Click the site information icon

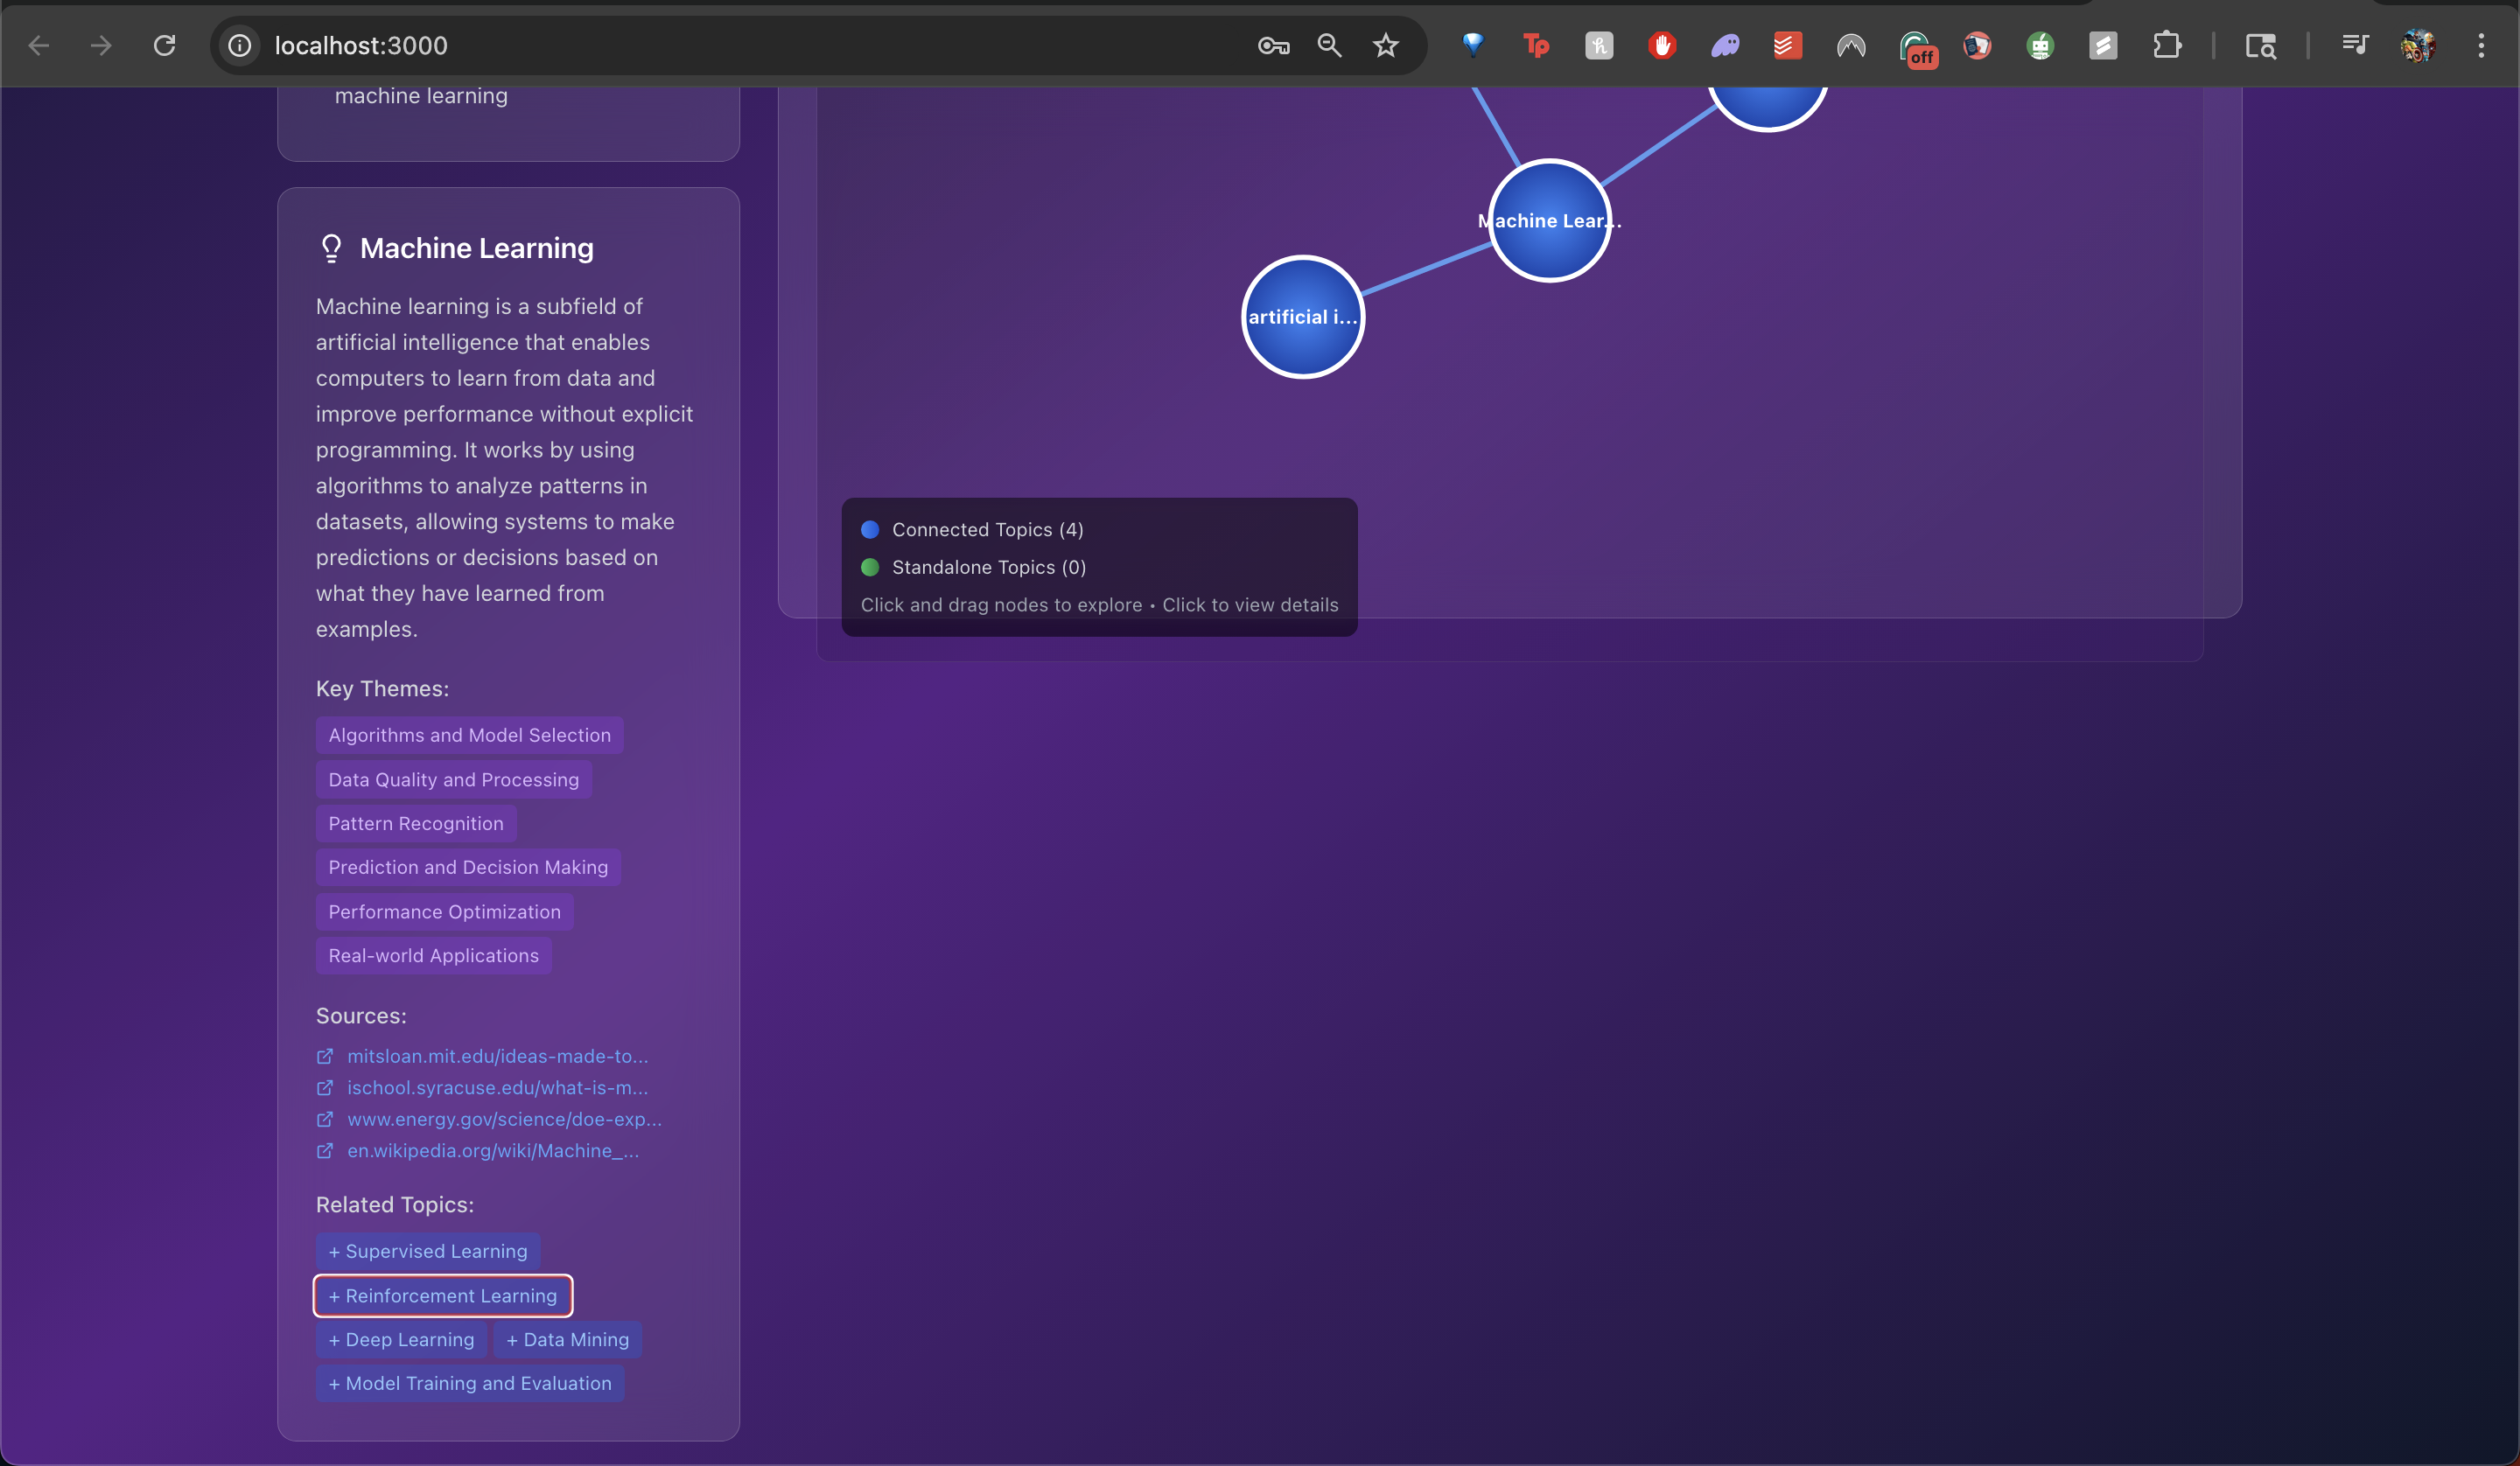coord(240,45)
